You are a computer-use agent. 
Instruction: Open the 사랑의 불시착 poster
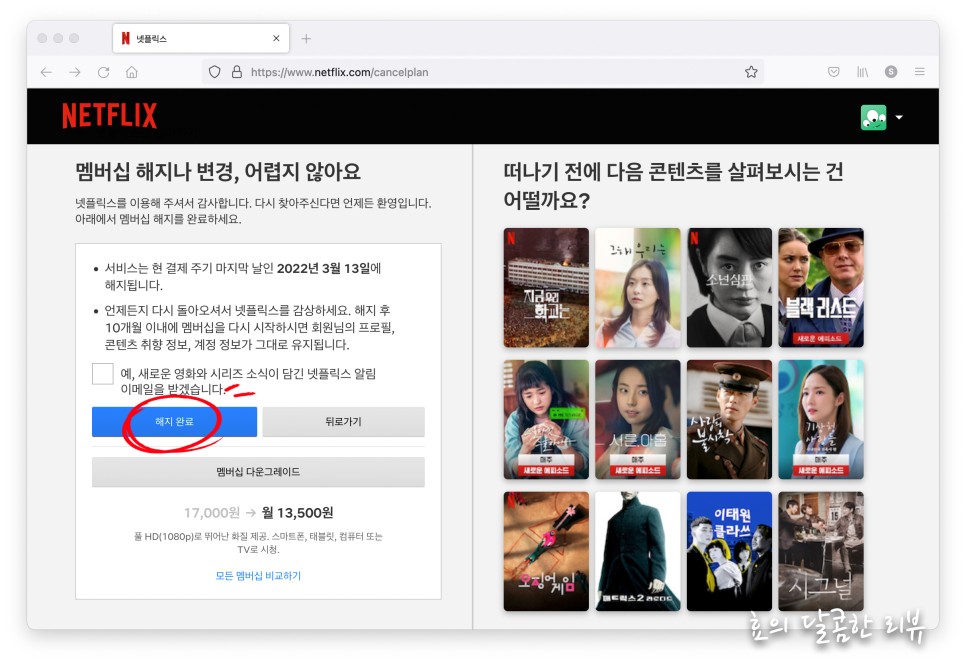click(x=729, y=420)
